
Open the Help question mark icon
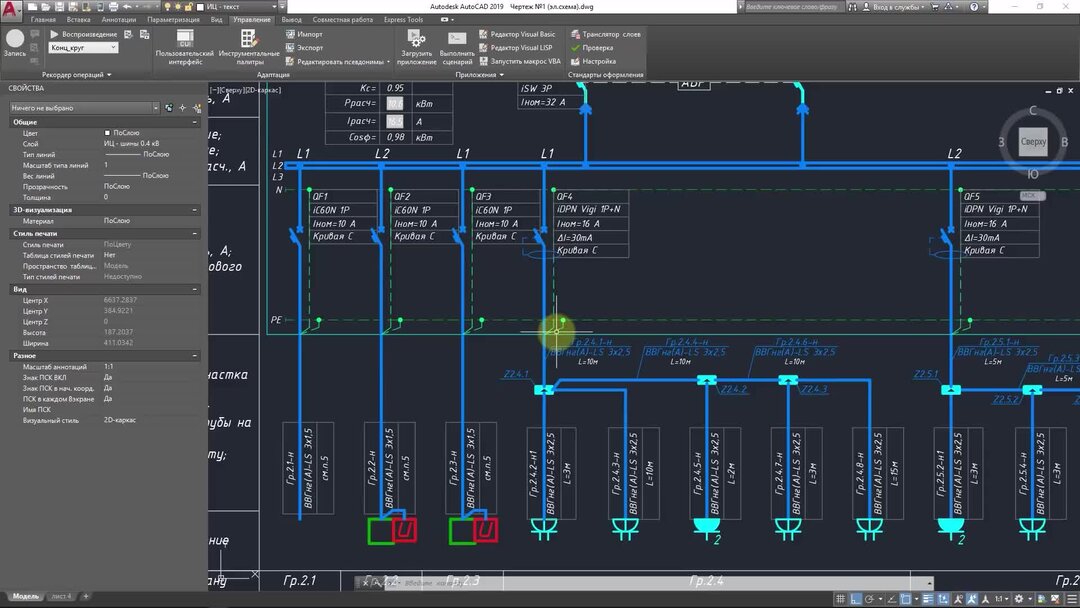coord(974,7)
